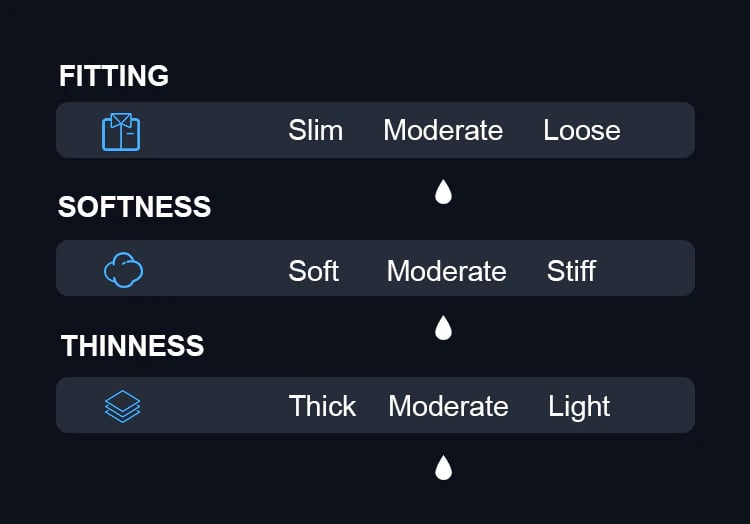Select the Thick option
Image resolution: width=750 pixels, height=524 pixels.
(x=322, y=406)
